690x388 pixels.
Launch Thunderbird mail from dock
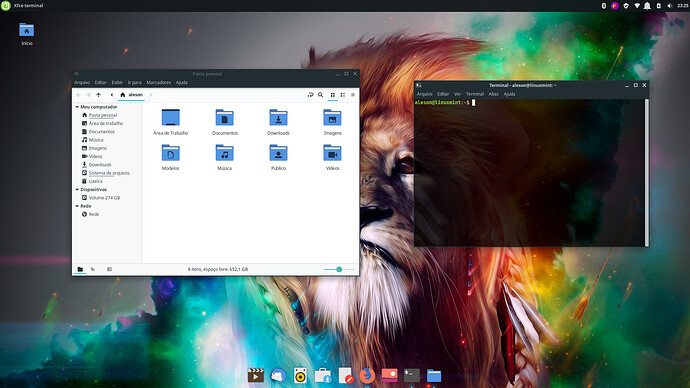[x=278, y=375]
